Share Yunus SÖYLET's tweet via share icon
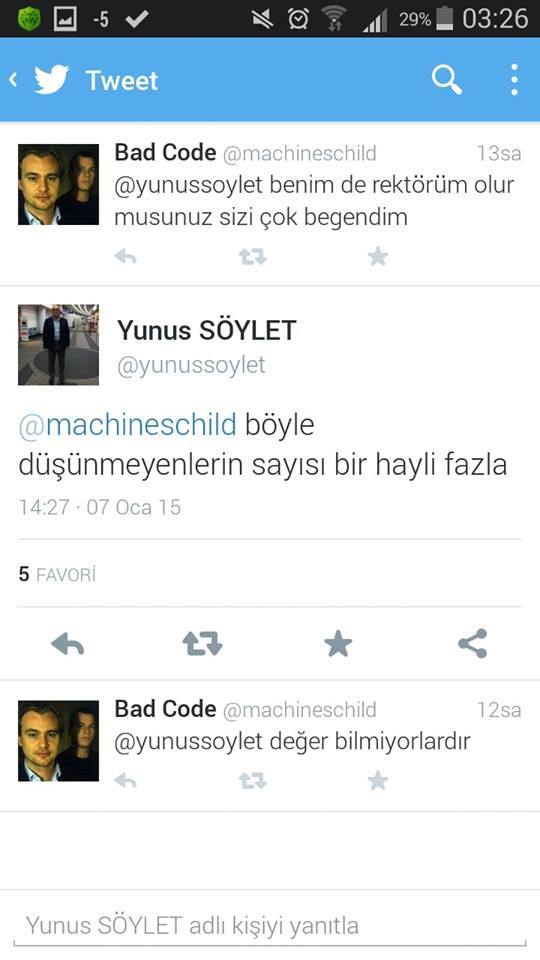The height and width of the screenshot is (960, 540). 473,643
